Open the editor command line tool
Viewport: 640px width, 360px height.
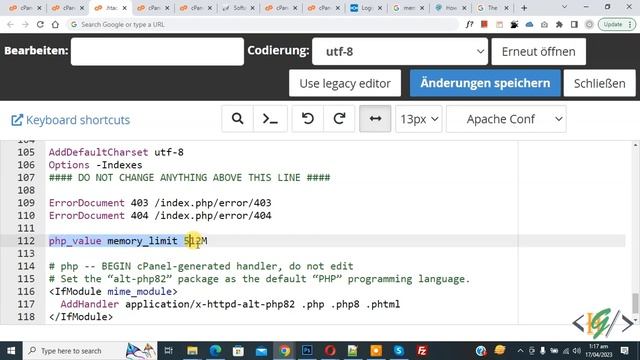(x=270, y=119)
